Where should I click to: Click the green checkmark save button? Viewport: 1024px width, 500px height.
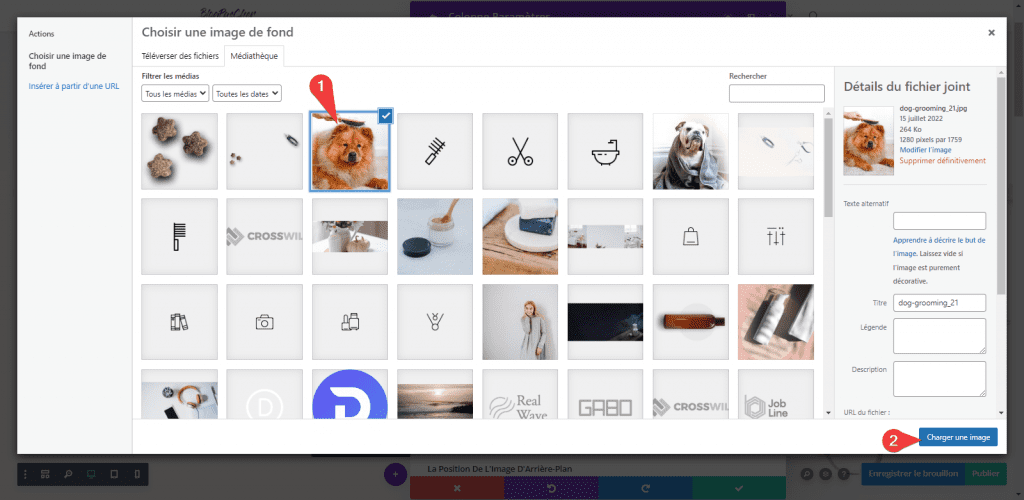[739, 488]
